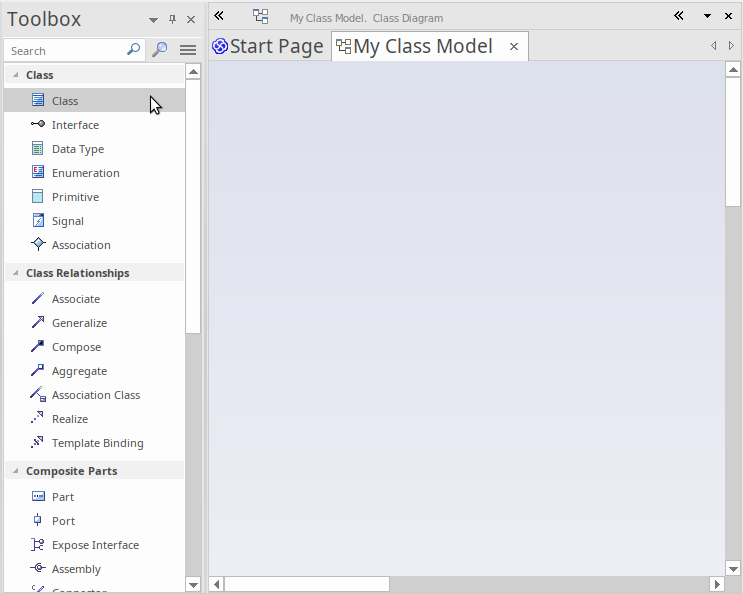The height and width of the screenshot is (594, 743).
Task: Collapse the Class toolbox section
Action: [15, 75]
